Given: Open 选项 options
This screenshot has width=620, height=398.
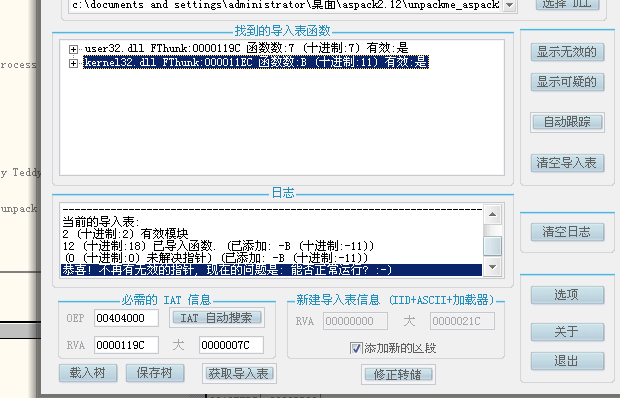Looking at the screenshot, I should coord(567,295).
